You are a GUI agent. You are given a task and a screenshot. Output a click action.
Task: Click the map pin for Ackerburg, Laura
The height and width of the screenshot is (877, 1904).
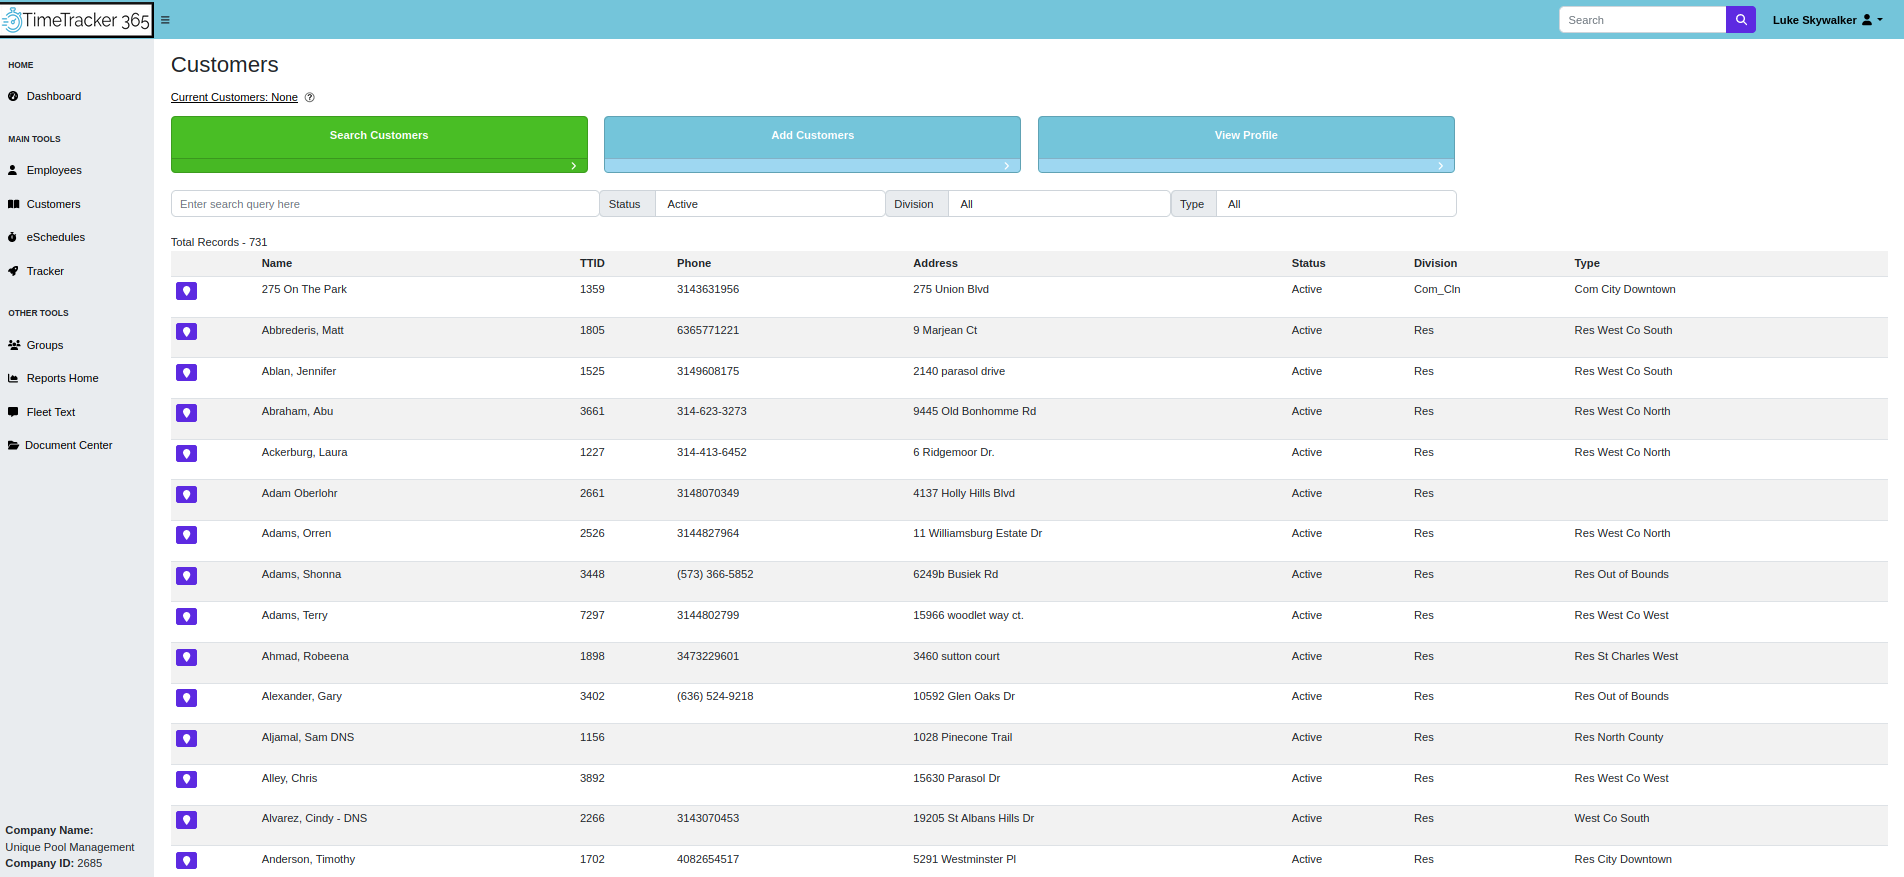(x=186, y=454)
